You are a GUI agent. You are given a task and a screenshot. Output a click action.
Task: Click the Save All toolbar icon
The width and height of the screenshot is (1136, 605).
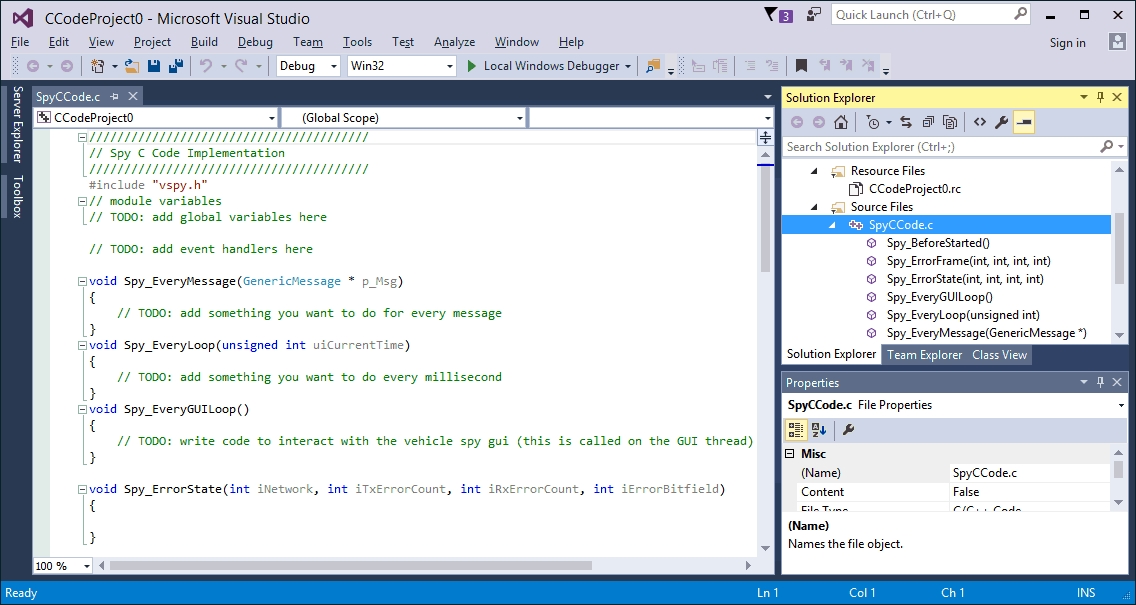176,66
